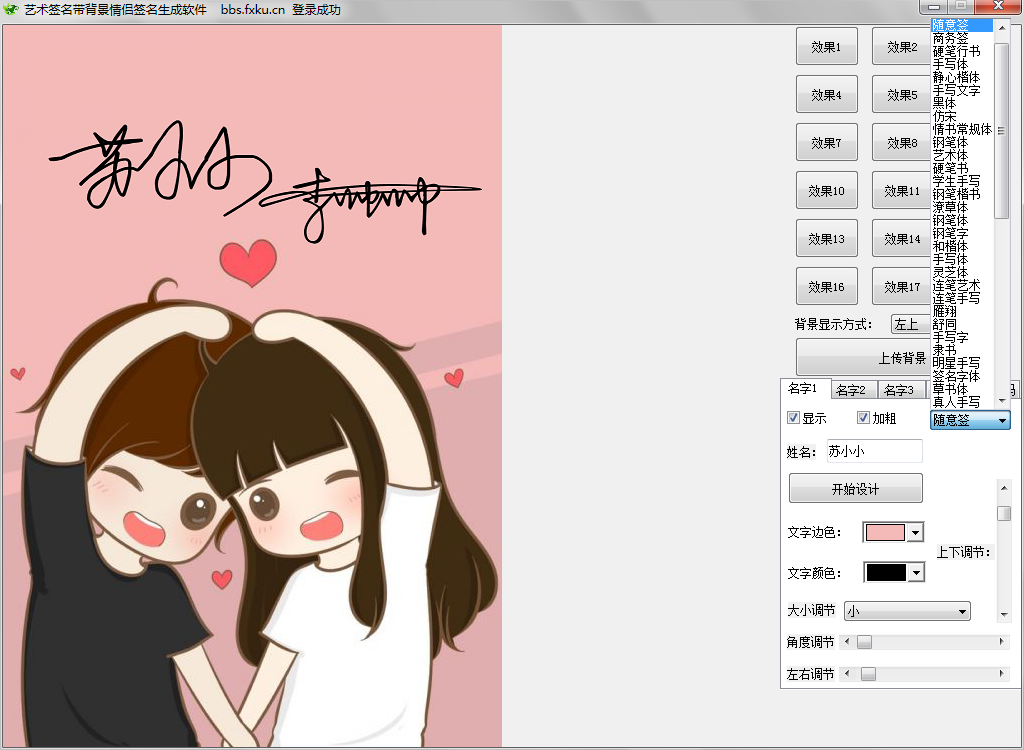1024x750 pixels.
Task: Select 连笔艺术 in the font list
Action: point(962,285)
